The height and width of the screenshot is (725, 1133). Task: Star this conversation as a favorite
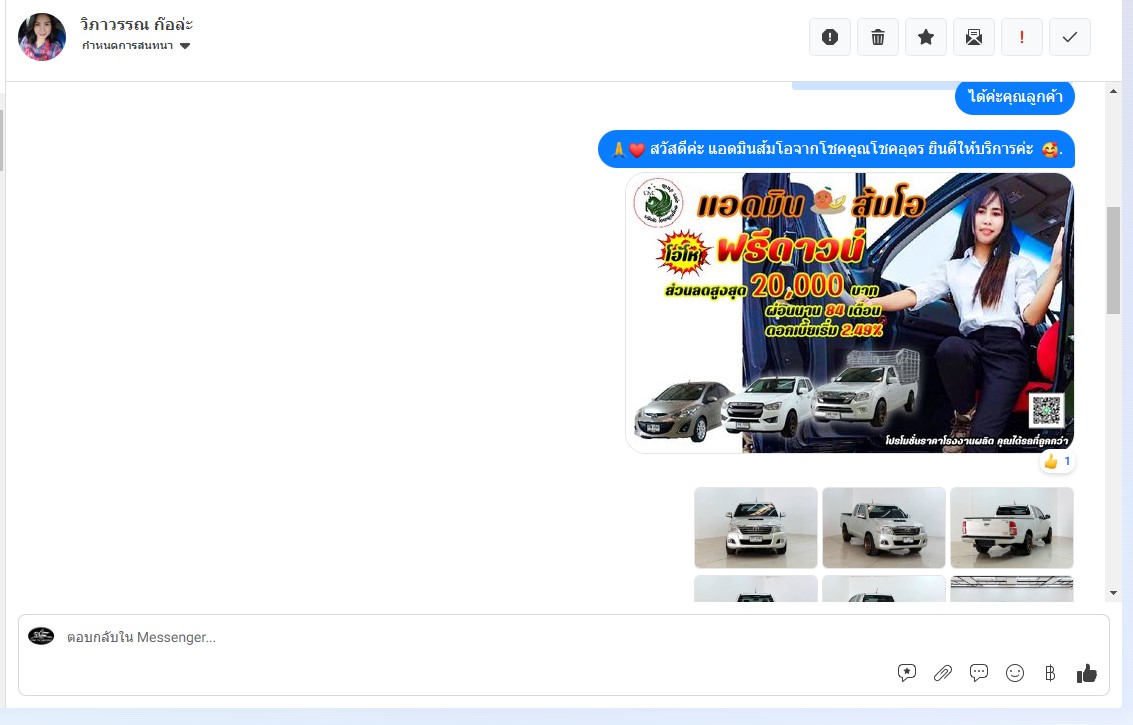926,37
